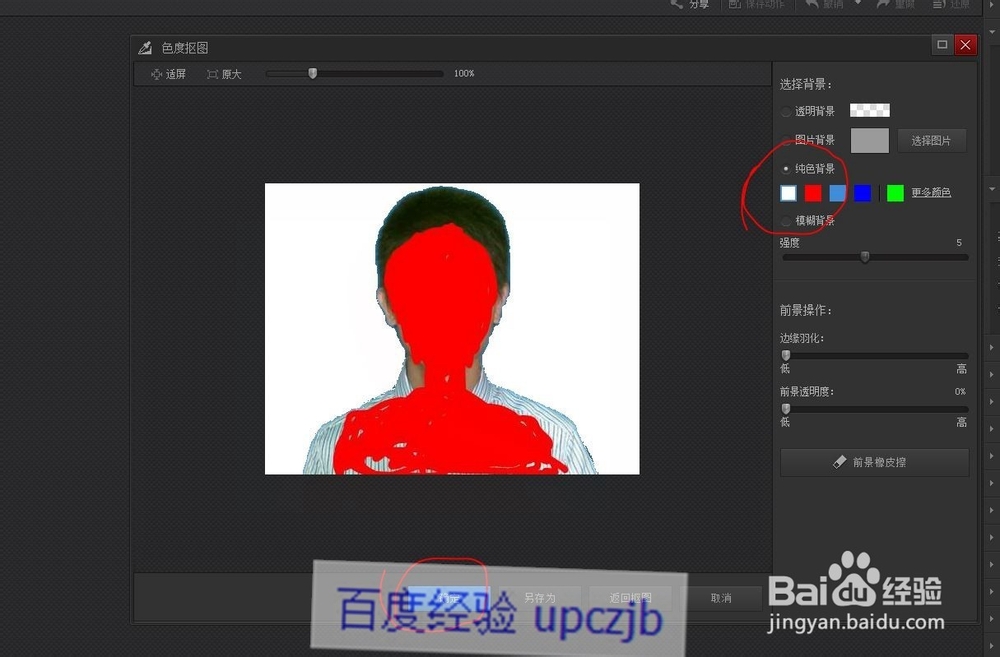
Task: Click the 前景透明度 opacity slider handle
Action: 786,409
